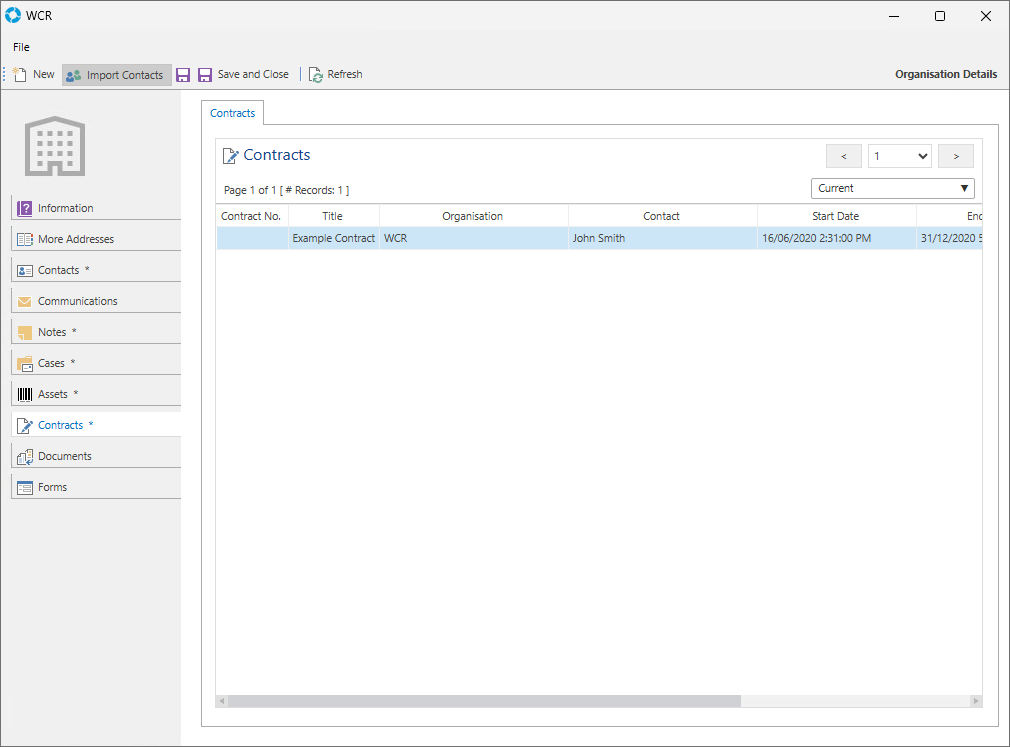Go to the Assets barcode section

tap(52, 394)
